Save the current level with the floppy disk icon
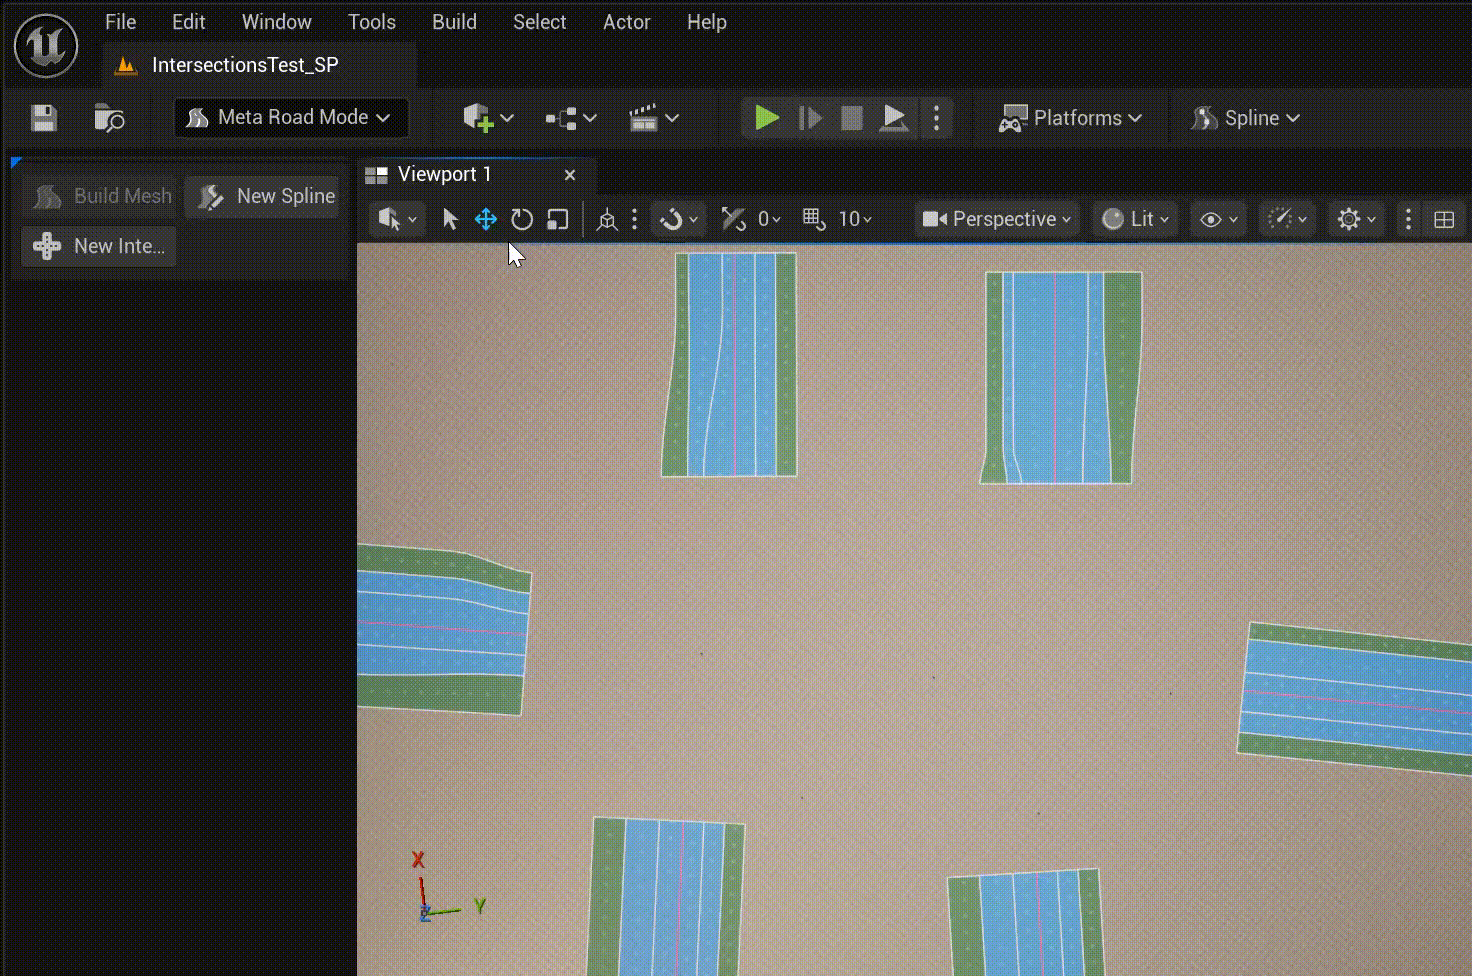 click(x=44, y=118)
